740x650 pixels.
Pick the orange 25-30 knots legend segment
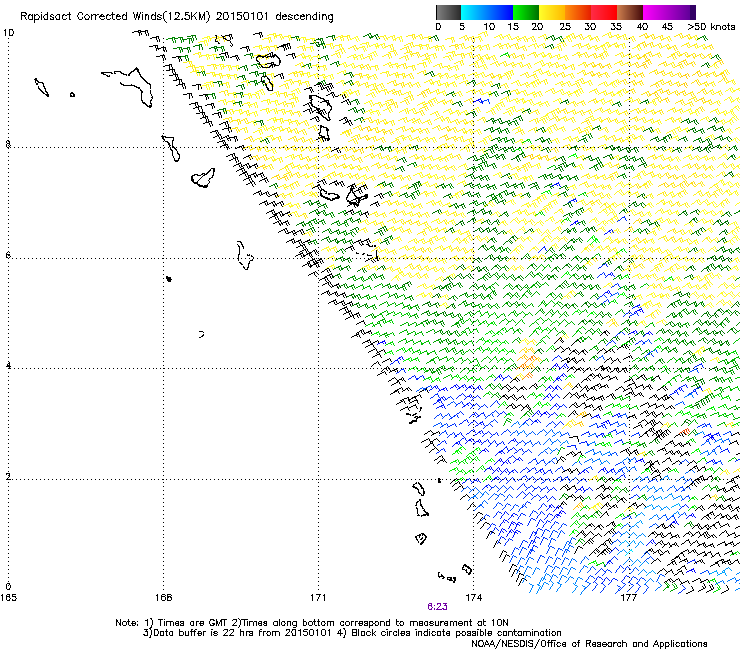tap(578, 12)
